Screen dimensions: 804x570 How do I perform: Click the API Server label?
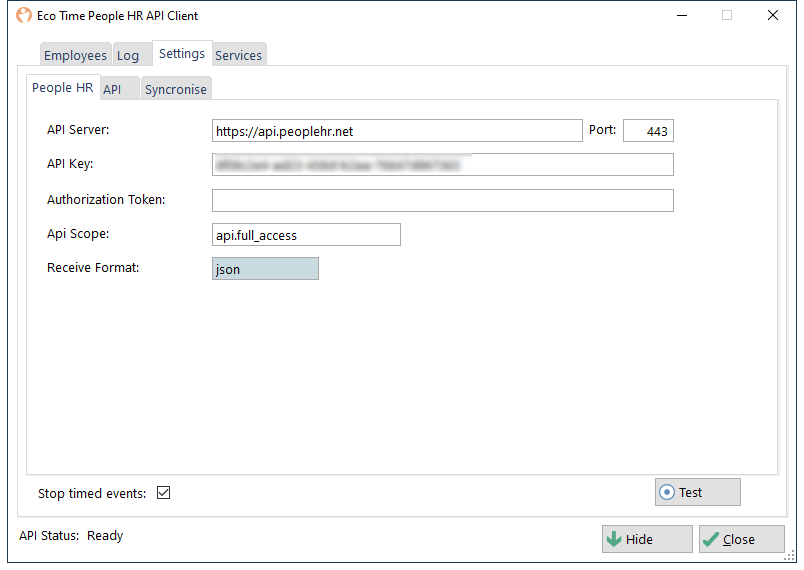coord(78,130)
